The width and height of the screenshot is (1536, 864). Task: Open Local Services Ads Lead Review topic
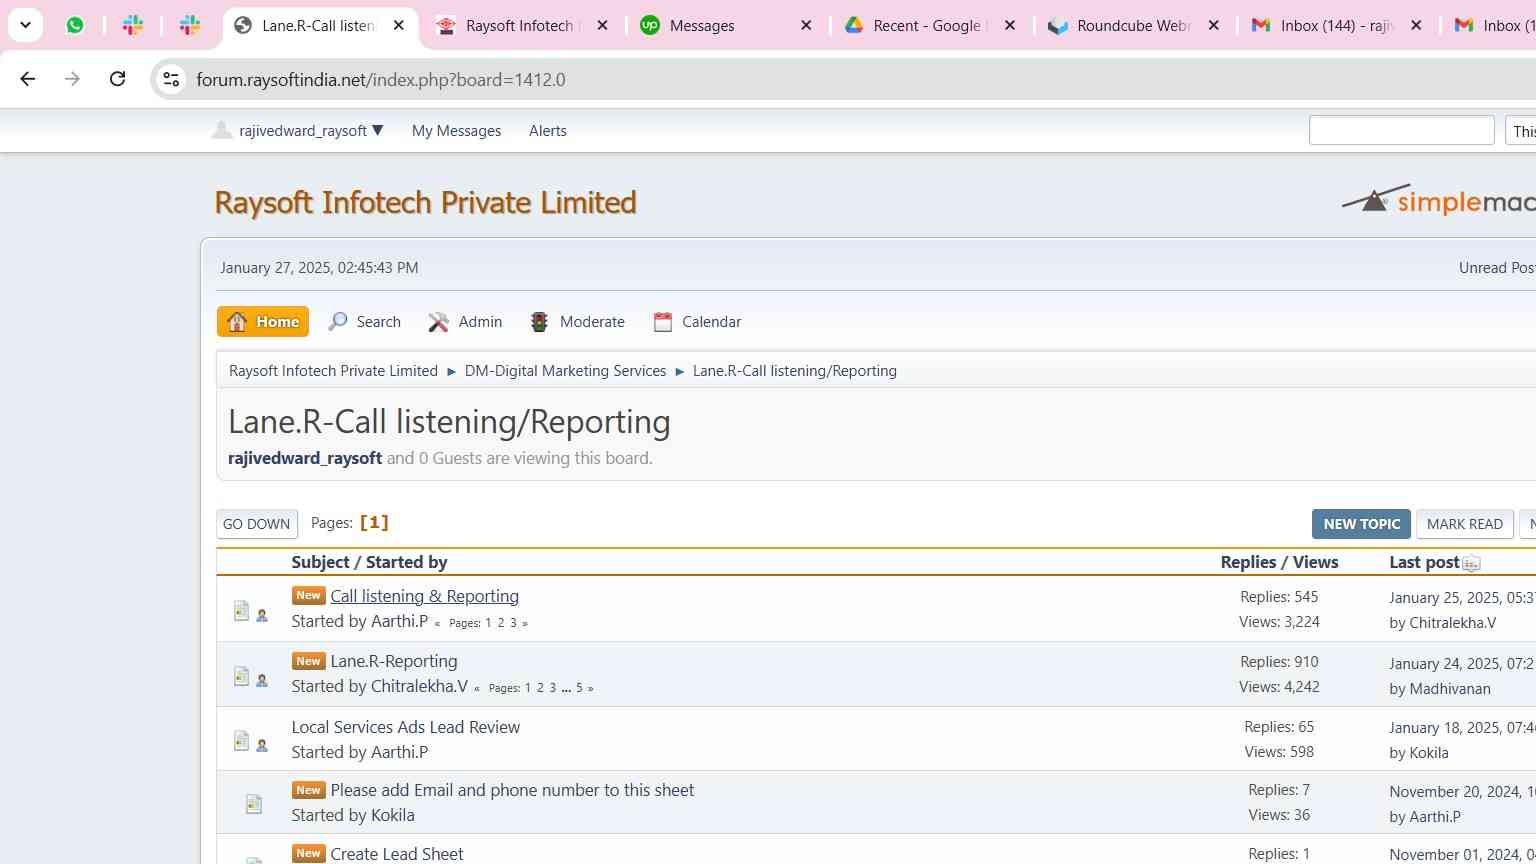[406, 727]
